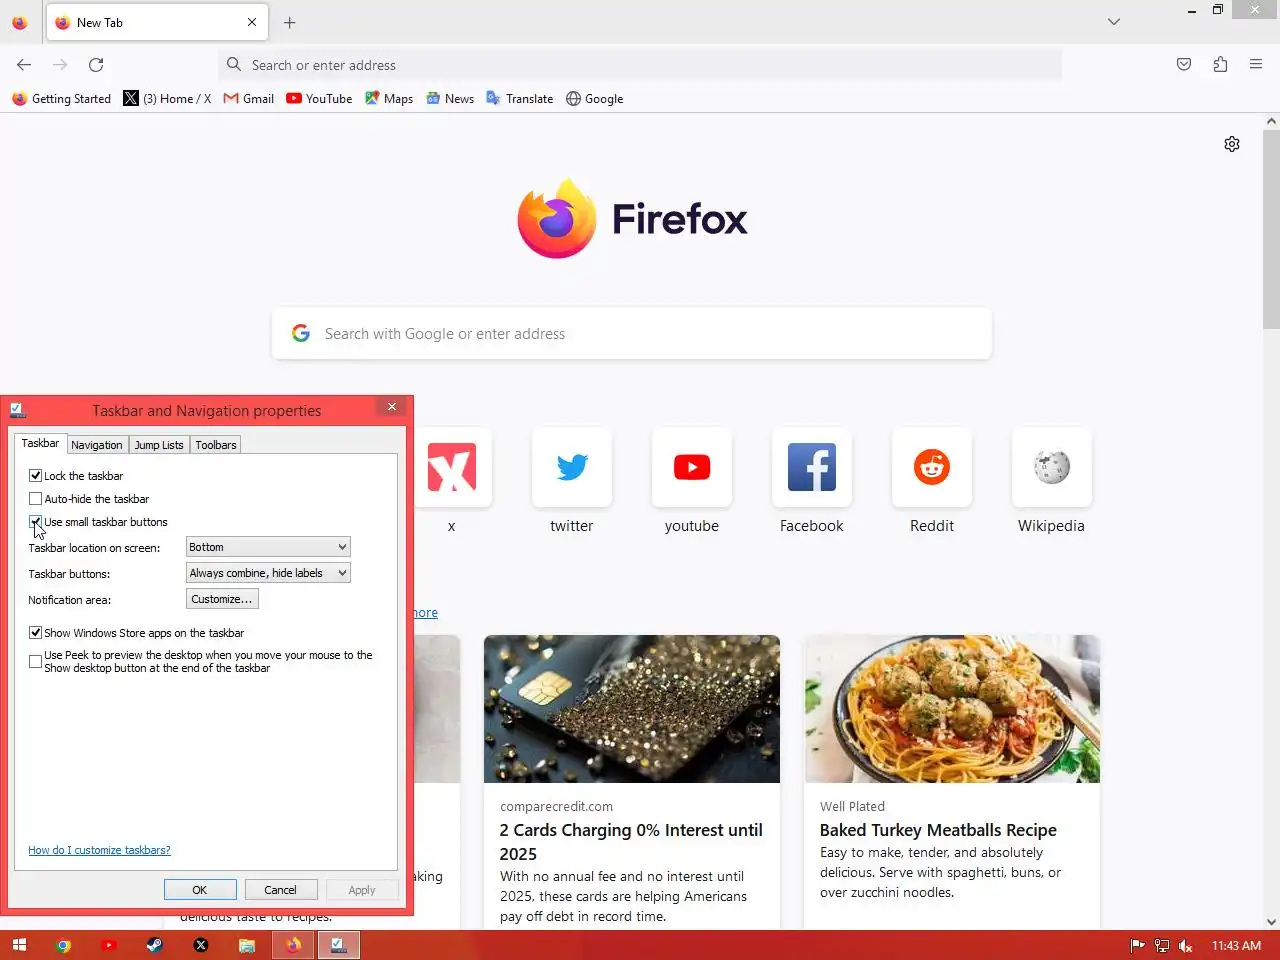Click the Firefox page vertical scrollbar
This screenshot has width=1280, height=960.
point(1271,230)
